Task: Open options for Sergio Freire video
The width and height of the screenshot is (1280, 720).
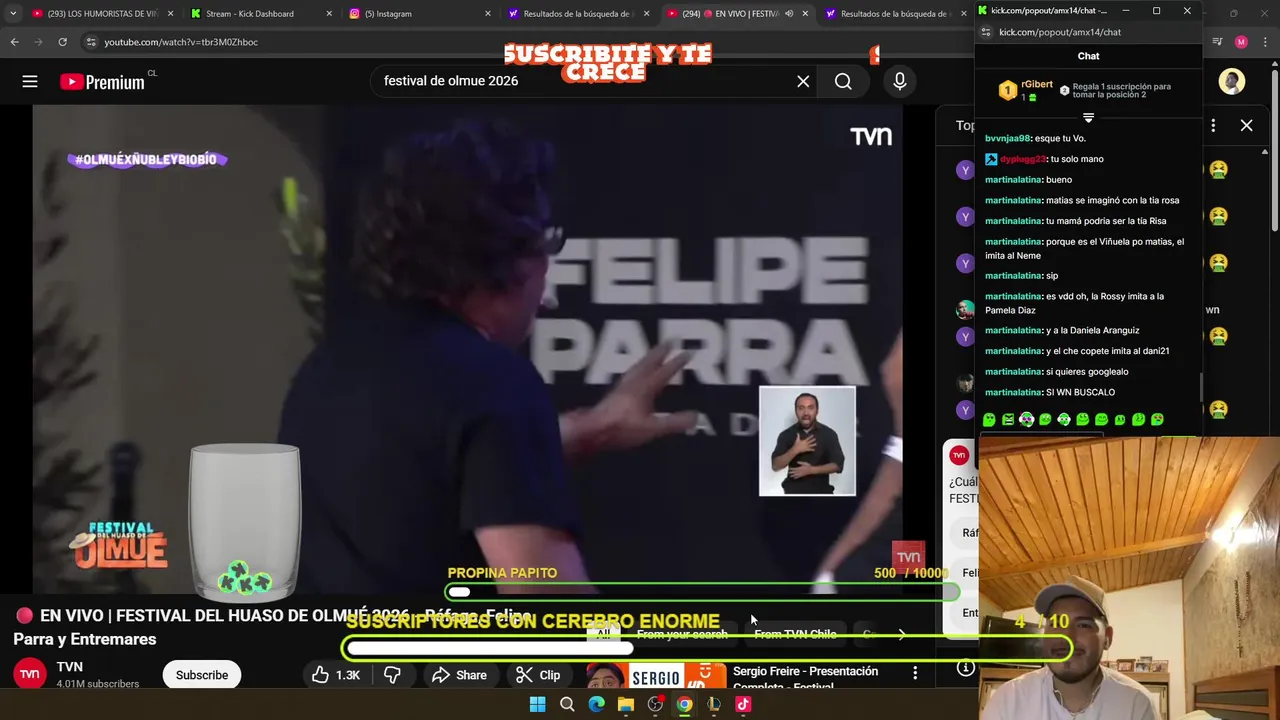Action: [x=915, y=673]
